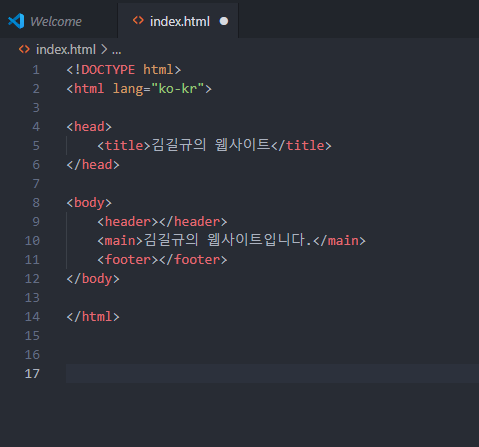Click the header tag pair on line 9
Viewport: 479px width, 447px height.
click(162, 222)
